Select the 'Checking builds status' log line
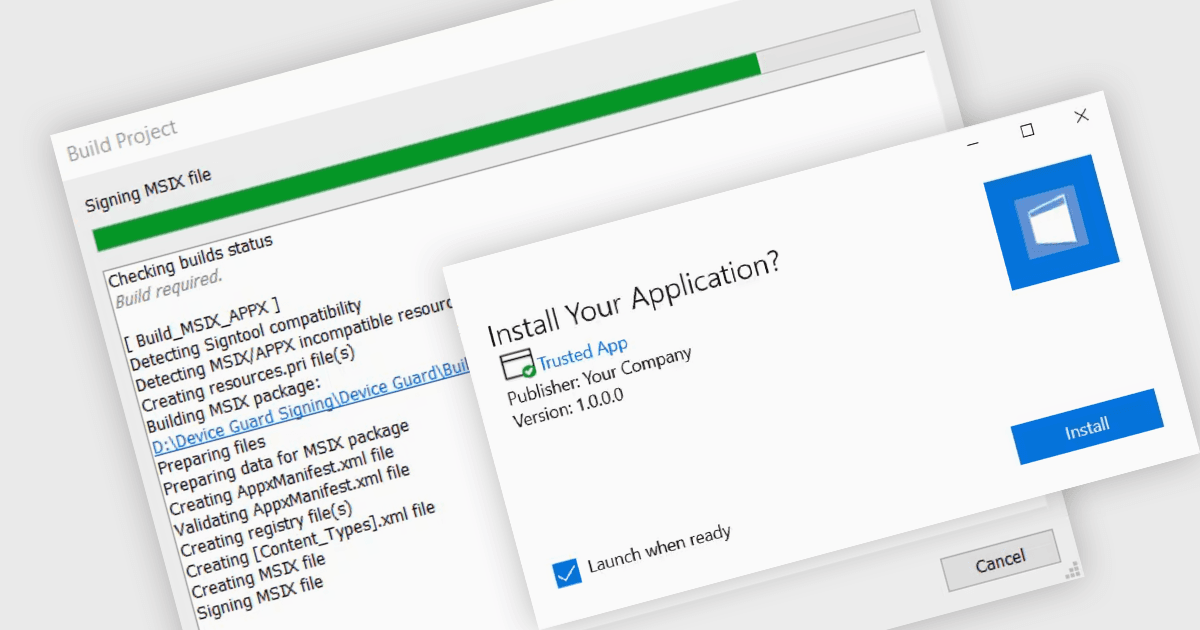Image resolution: width=1200 pixels, height=630 pixels. coord(191,260)
